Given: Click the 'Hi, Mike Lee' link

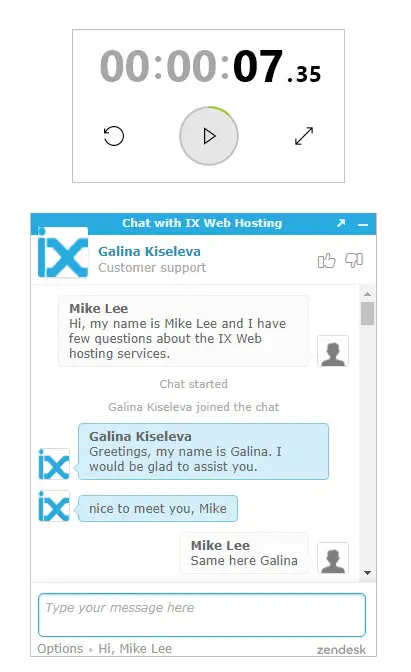Looking at the screenshot, I should pyautogui.click(x=135, y=648).
